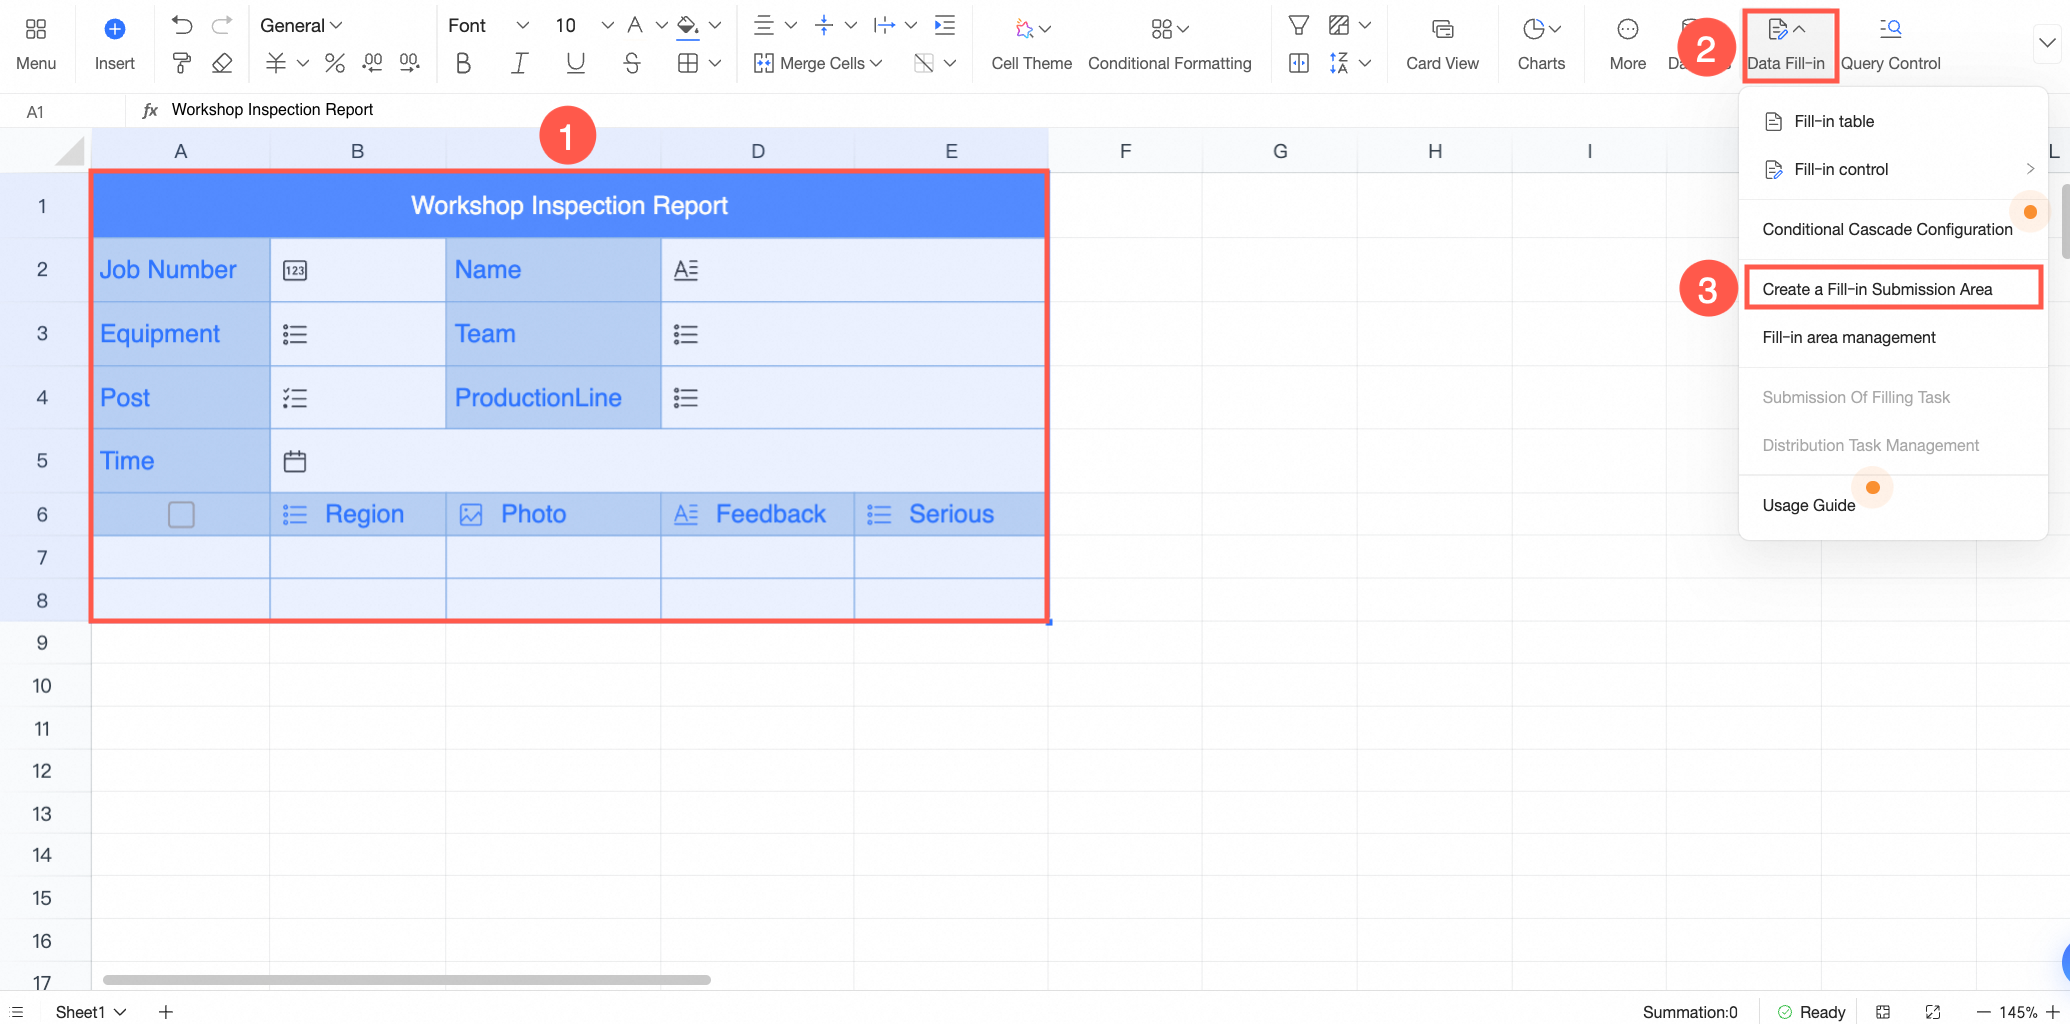Expand the borders dropdown arrow

click(715, 64)
